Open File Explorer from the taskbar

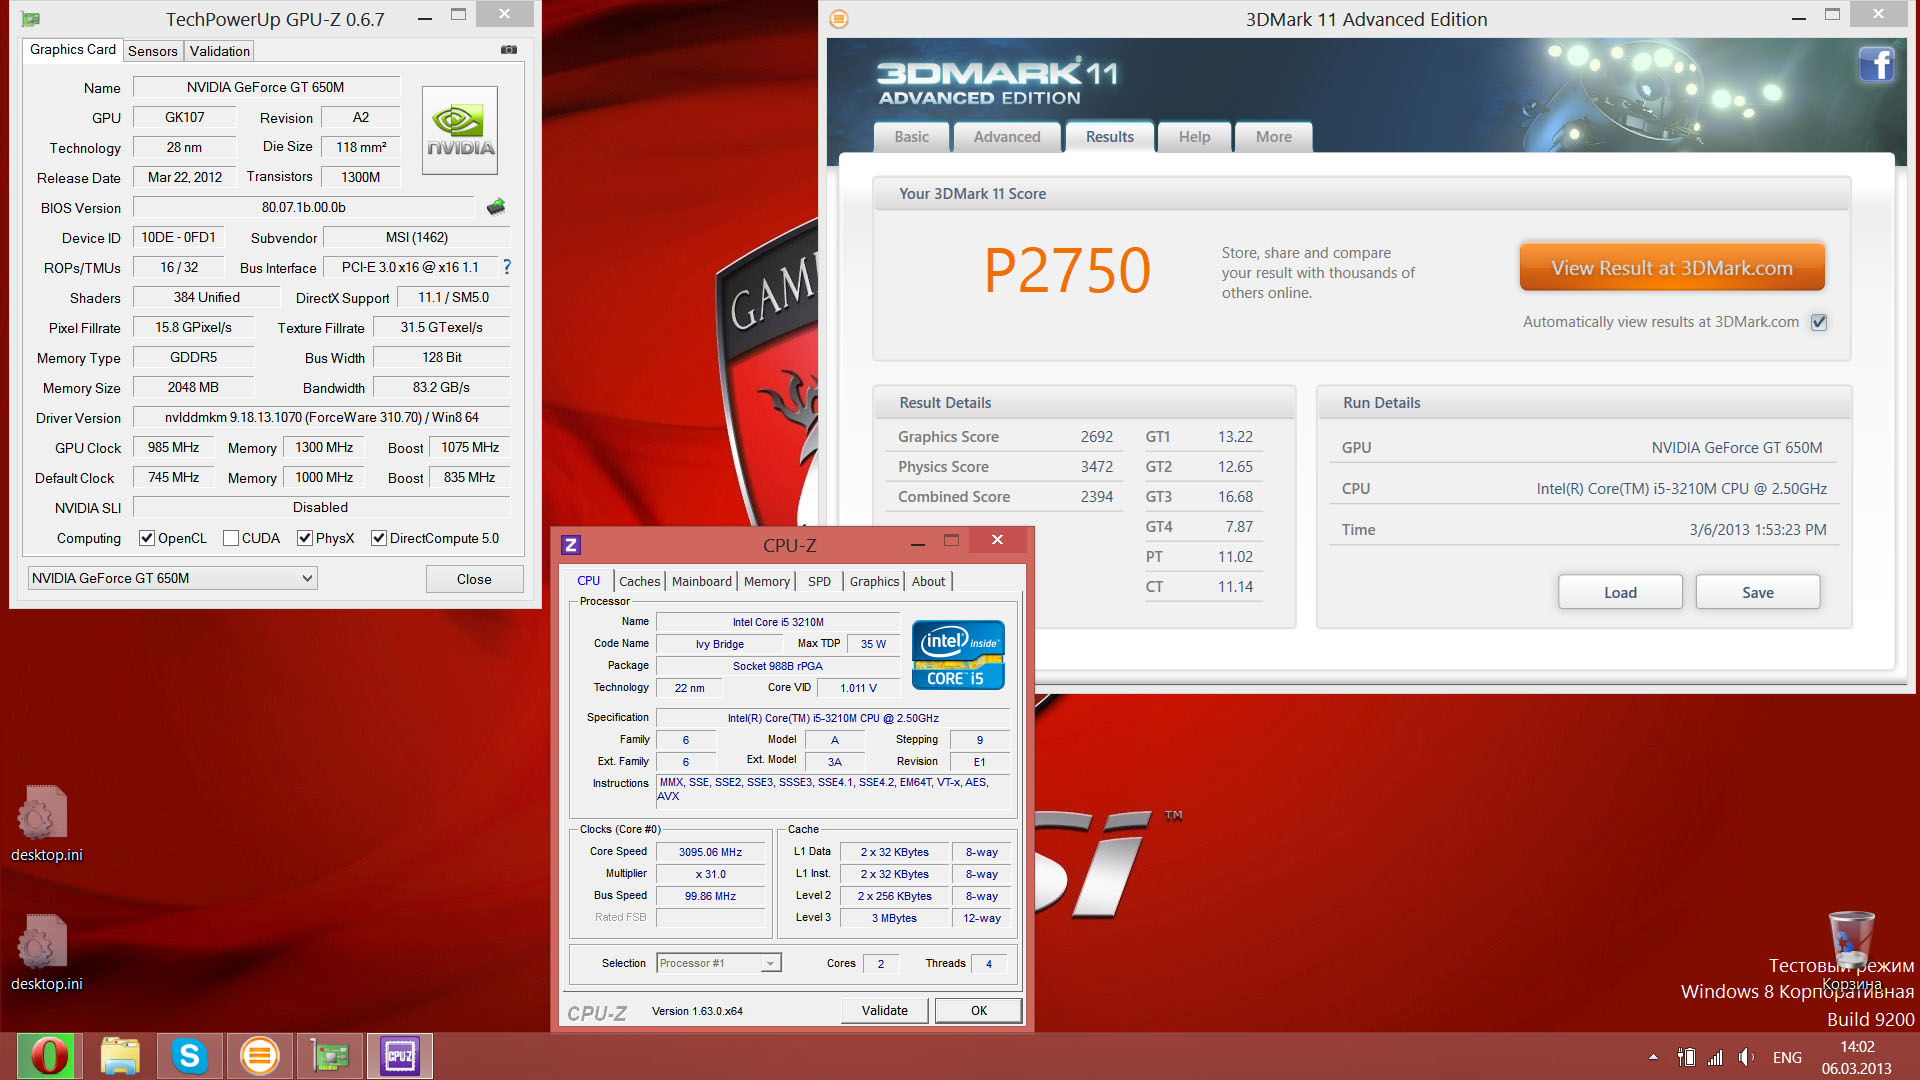[120, 1056]
